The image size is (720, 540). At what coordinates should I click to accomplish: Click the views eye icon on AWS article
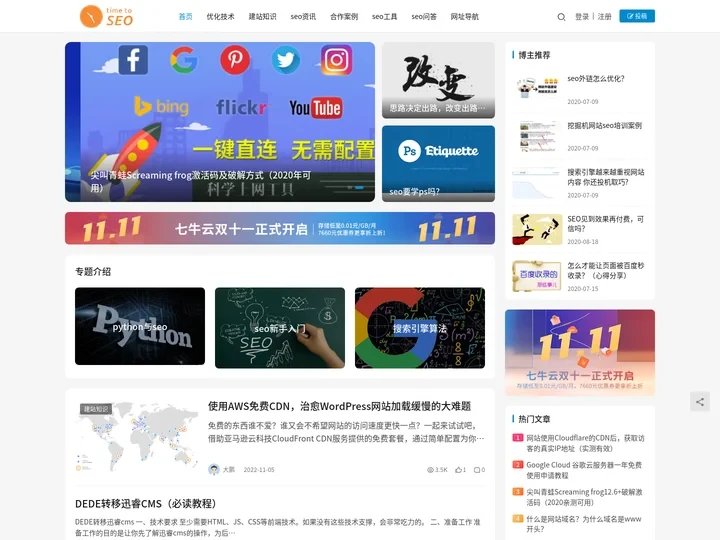click(x=430, y=470)
